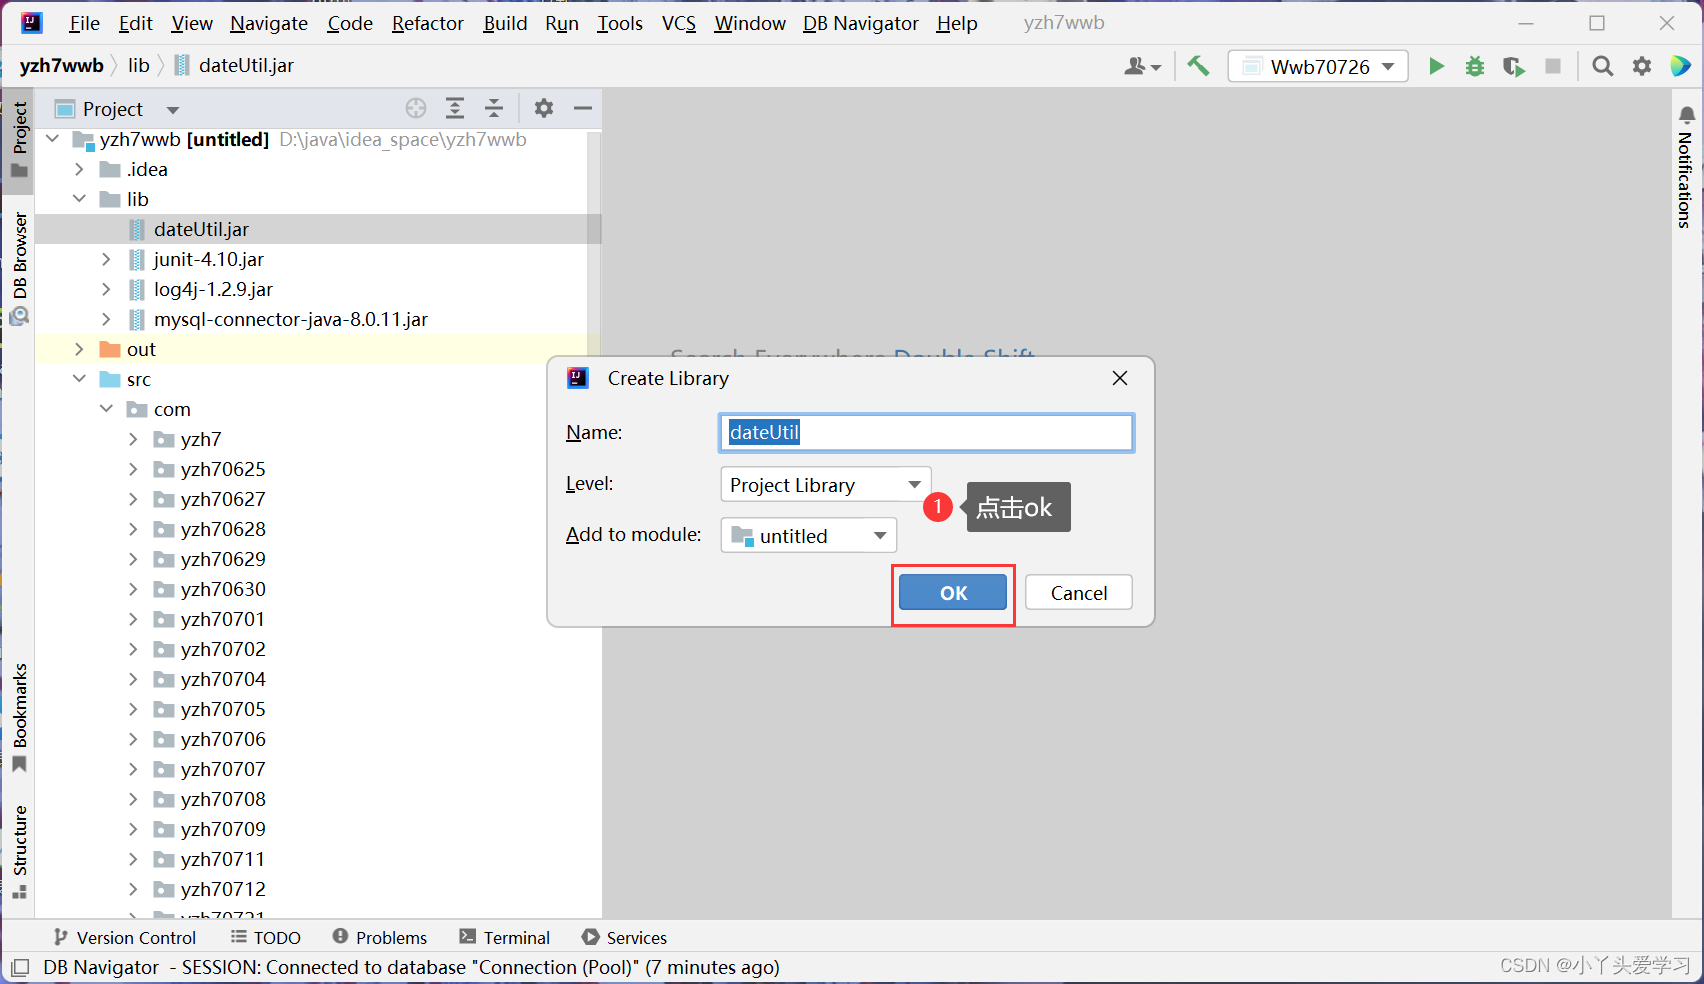This screenshot has width=1704, height=984.
Task: Open Search Everywhere magnifier icon
Action: (x=1602, y=66)
